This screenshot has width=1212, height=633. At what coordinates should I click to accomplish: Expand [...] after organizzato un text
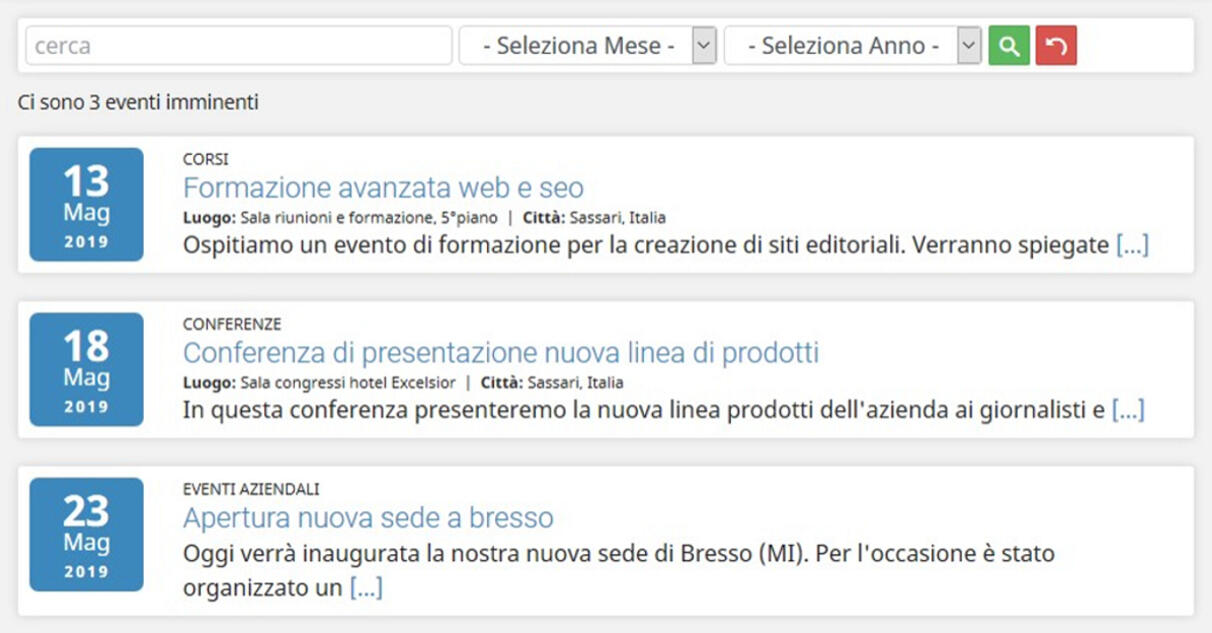click(366, 588)
